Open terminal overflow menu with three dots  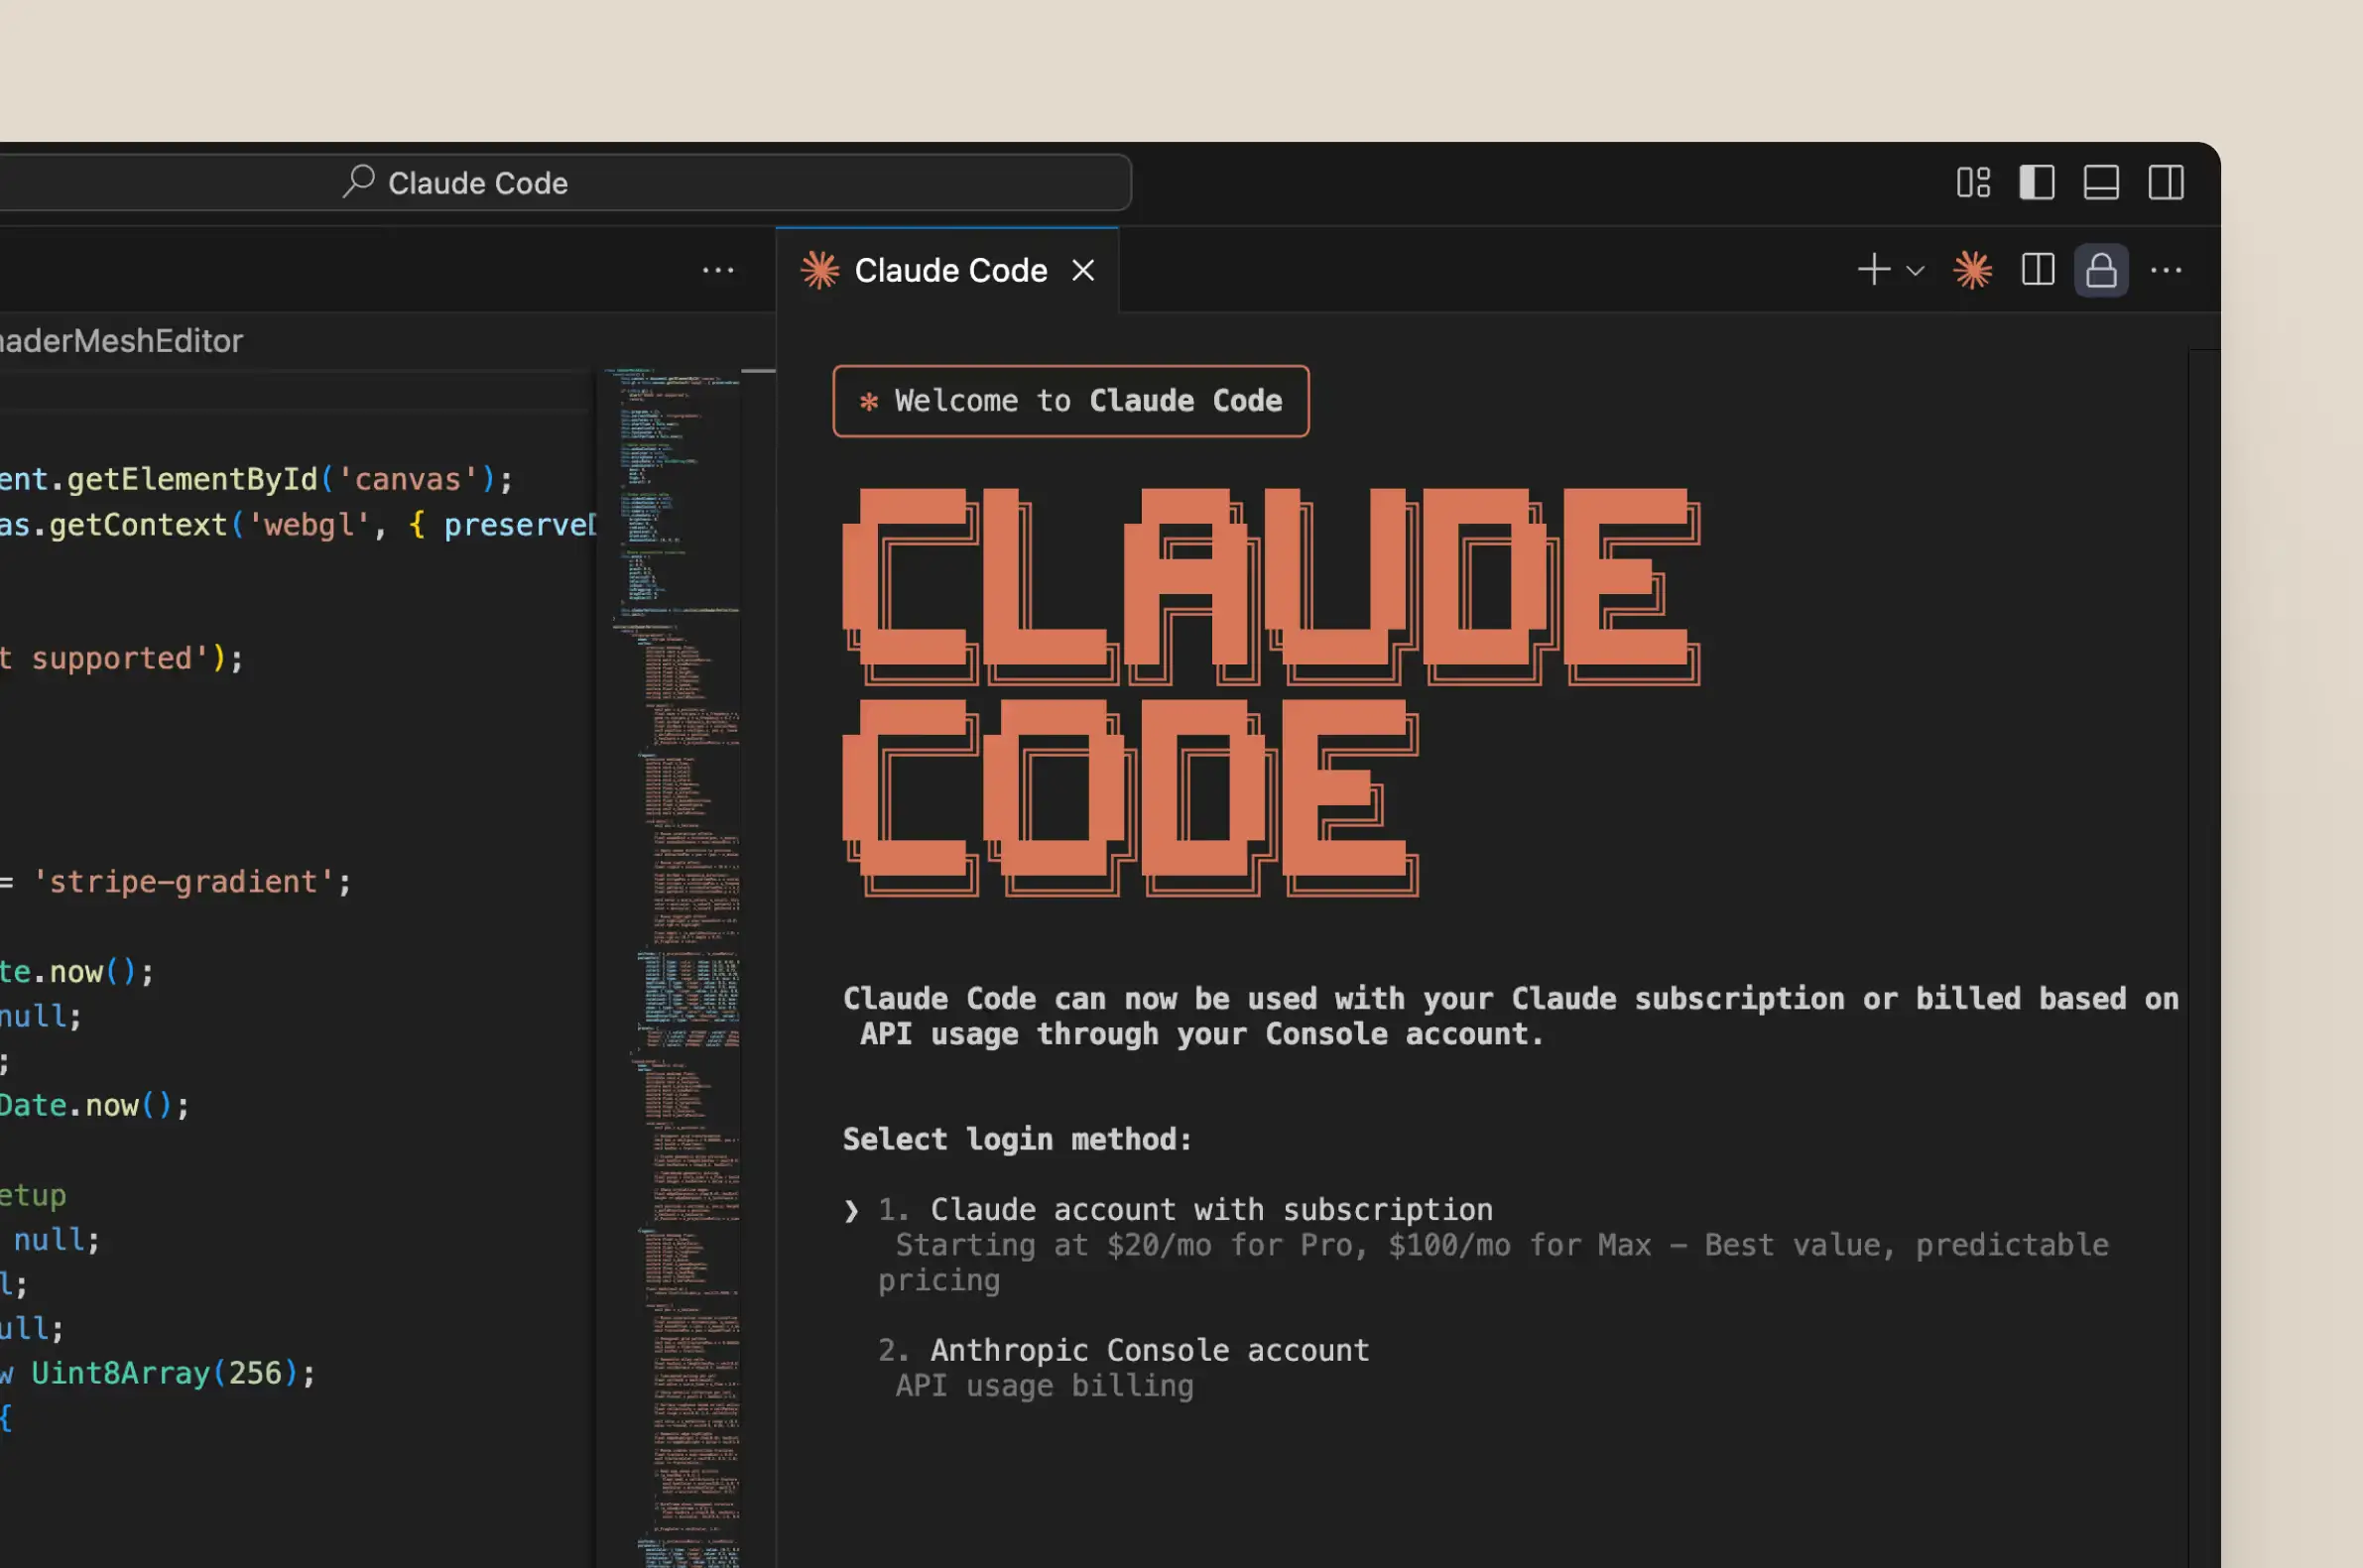2165,270
